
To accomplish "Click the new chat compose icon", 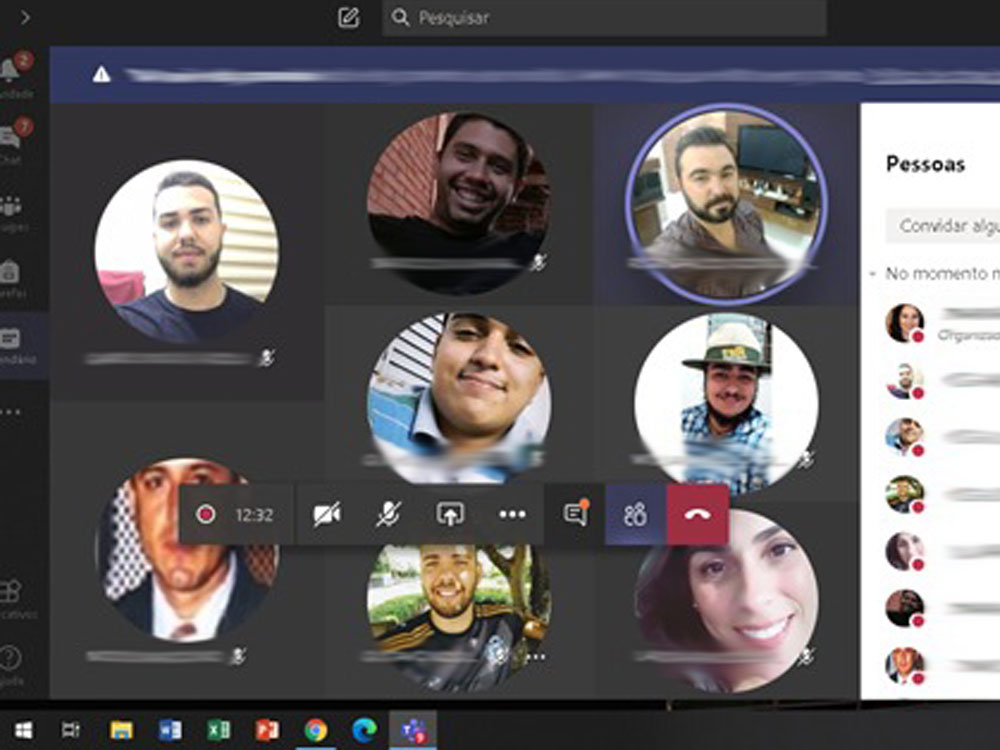I will [x=348, y=18].
